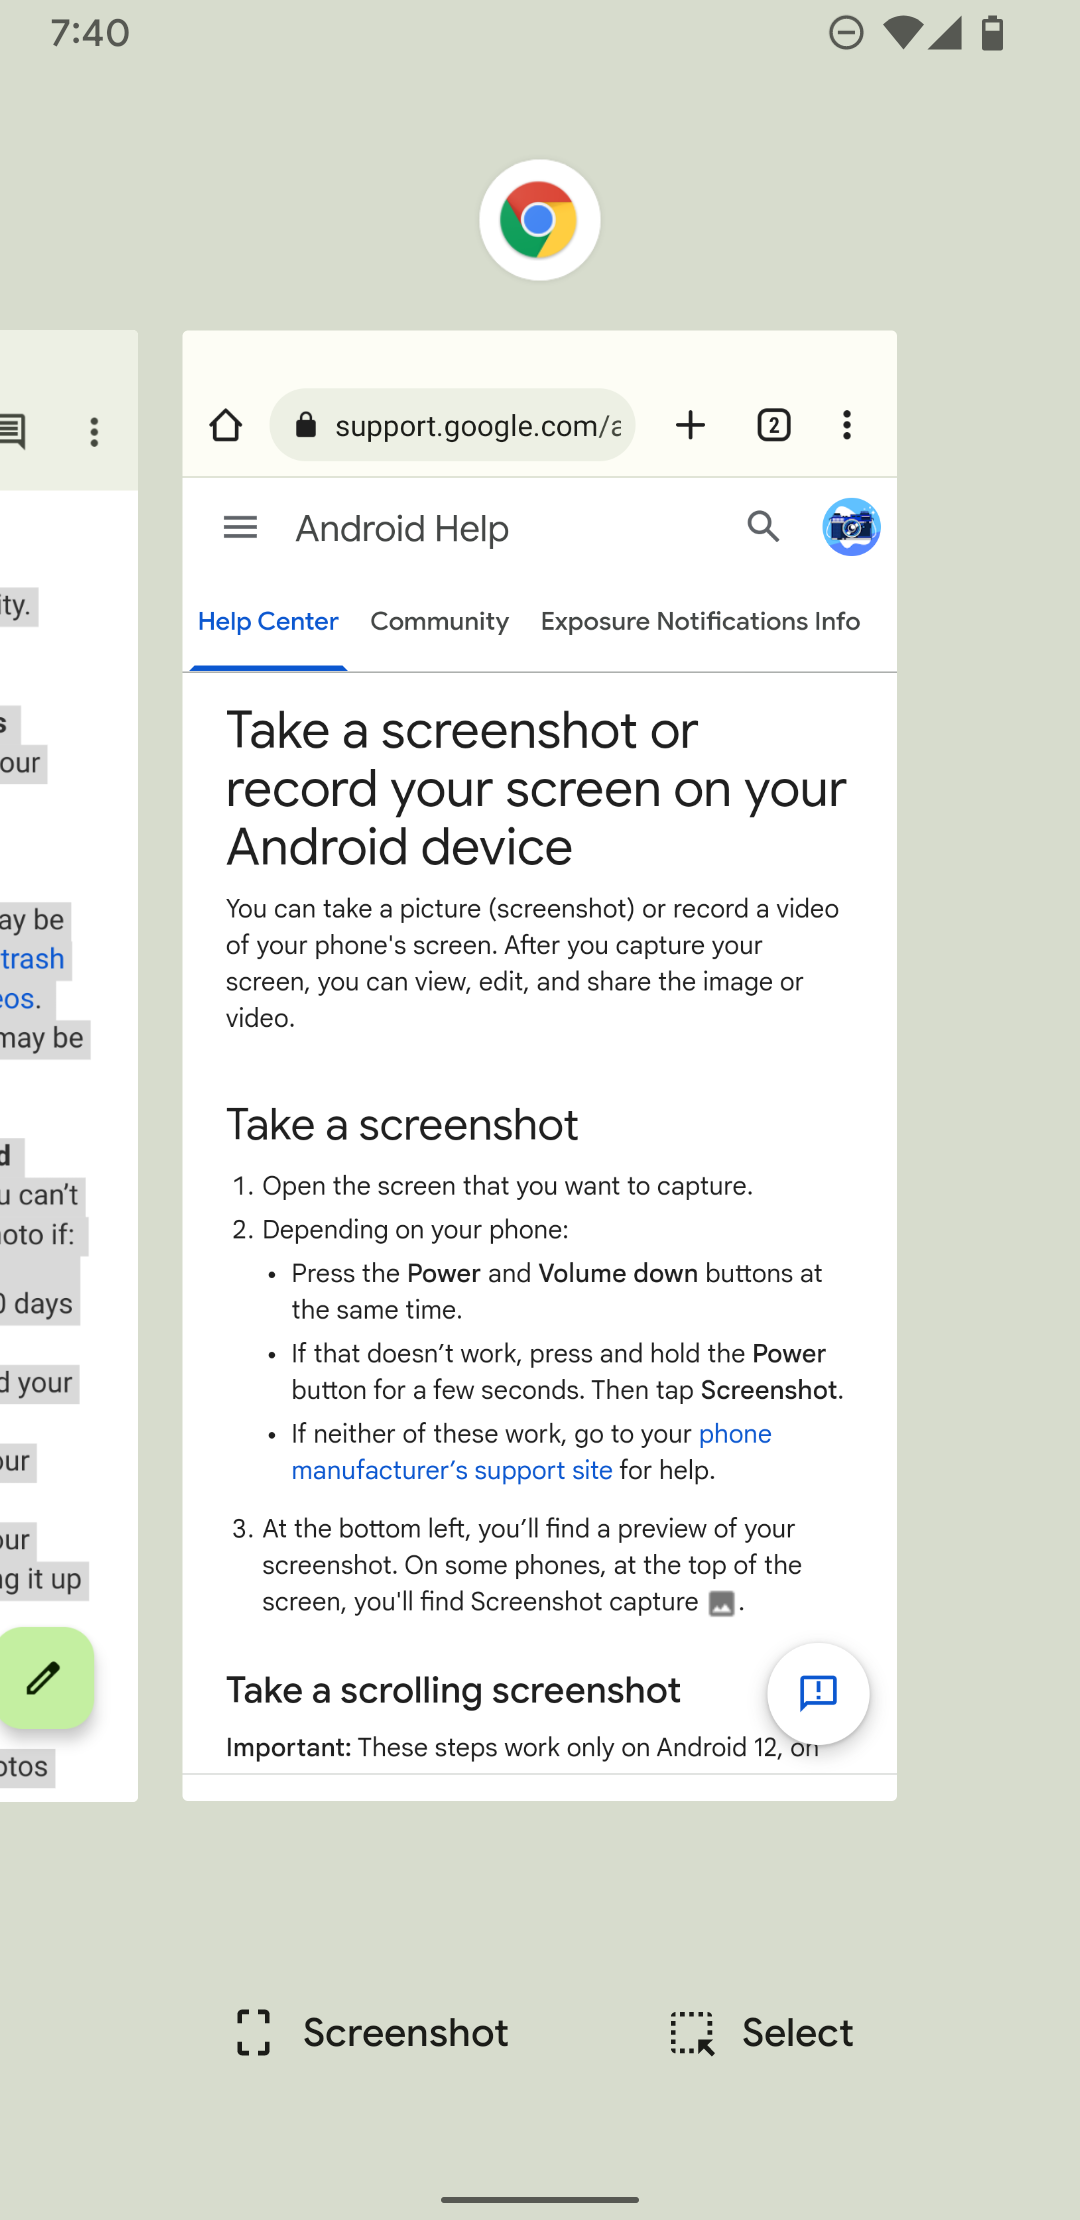The image size is (1080, 2220).
Task: Tap the home icon in Chrome toolbar
Action: [226, 425]
